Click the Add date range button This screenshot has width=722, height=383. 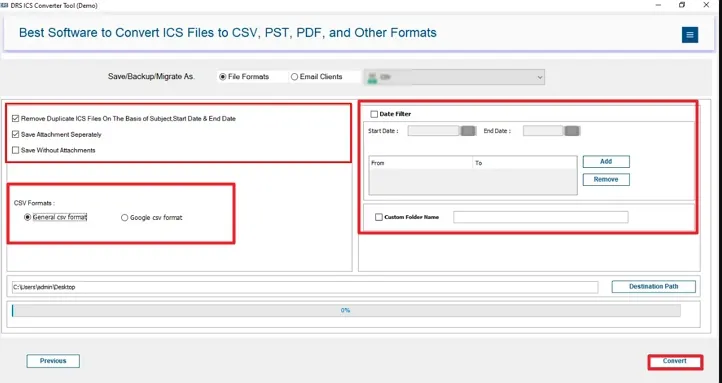[x=606, y=162]
